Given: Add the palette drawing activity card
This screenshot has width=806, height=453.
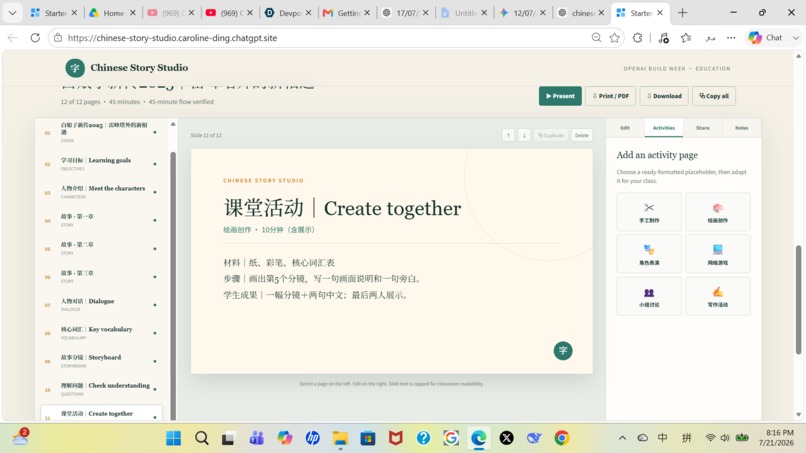Looking at the screenshot, I should 718,211.
